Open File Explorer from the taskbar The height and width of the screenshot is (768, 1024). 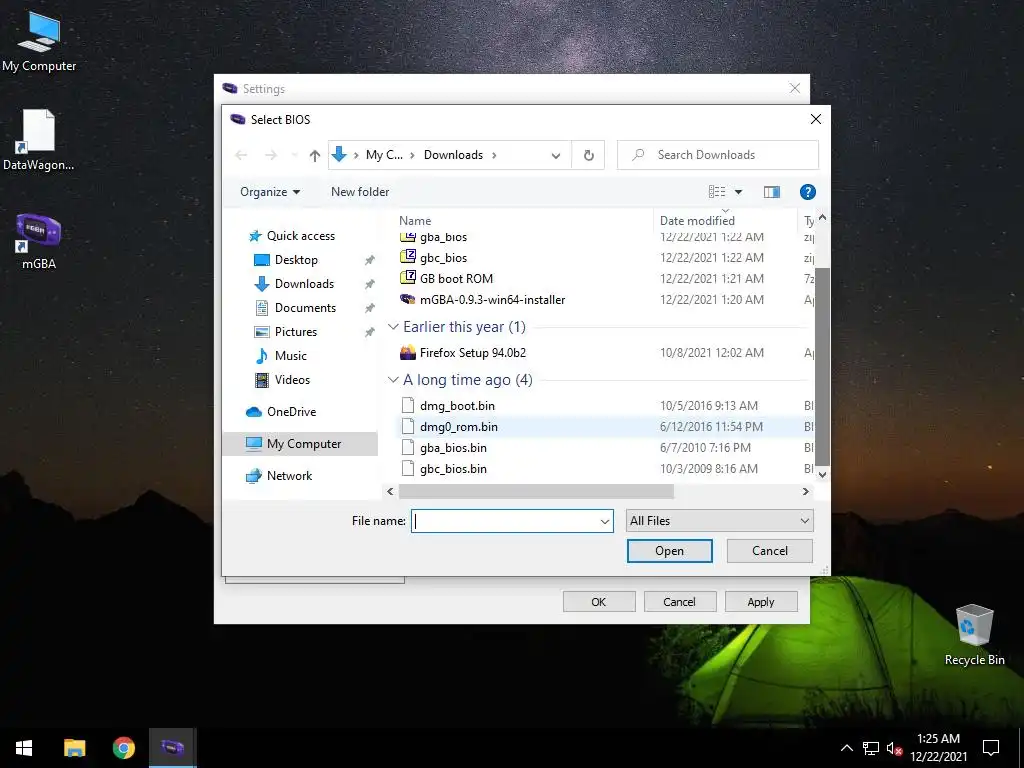click(x=74, y=748)
